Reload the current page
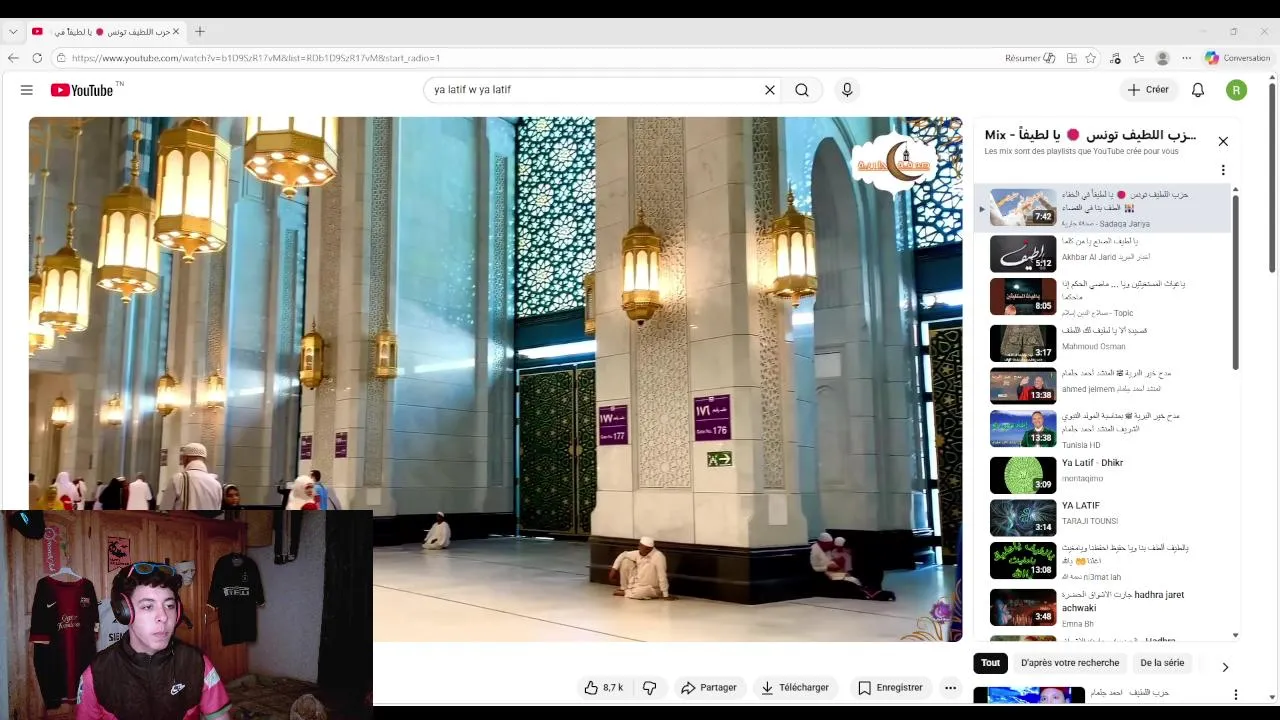 (x=37, y=58)
